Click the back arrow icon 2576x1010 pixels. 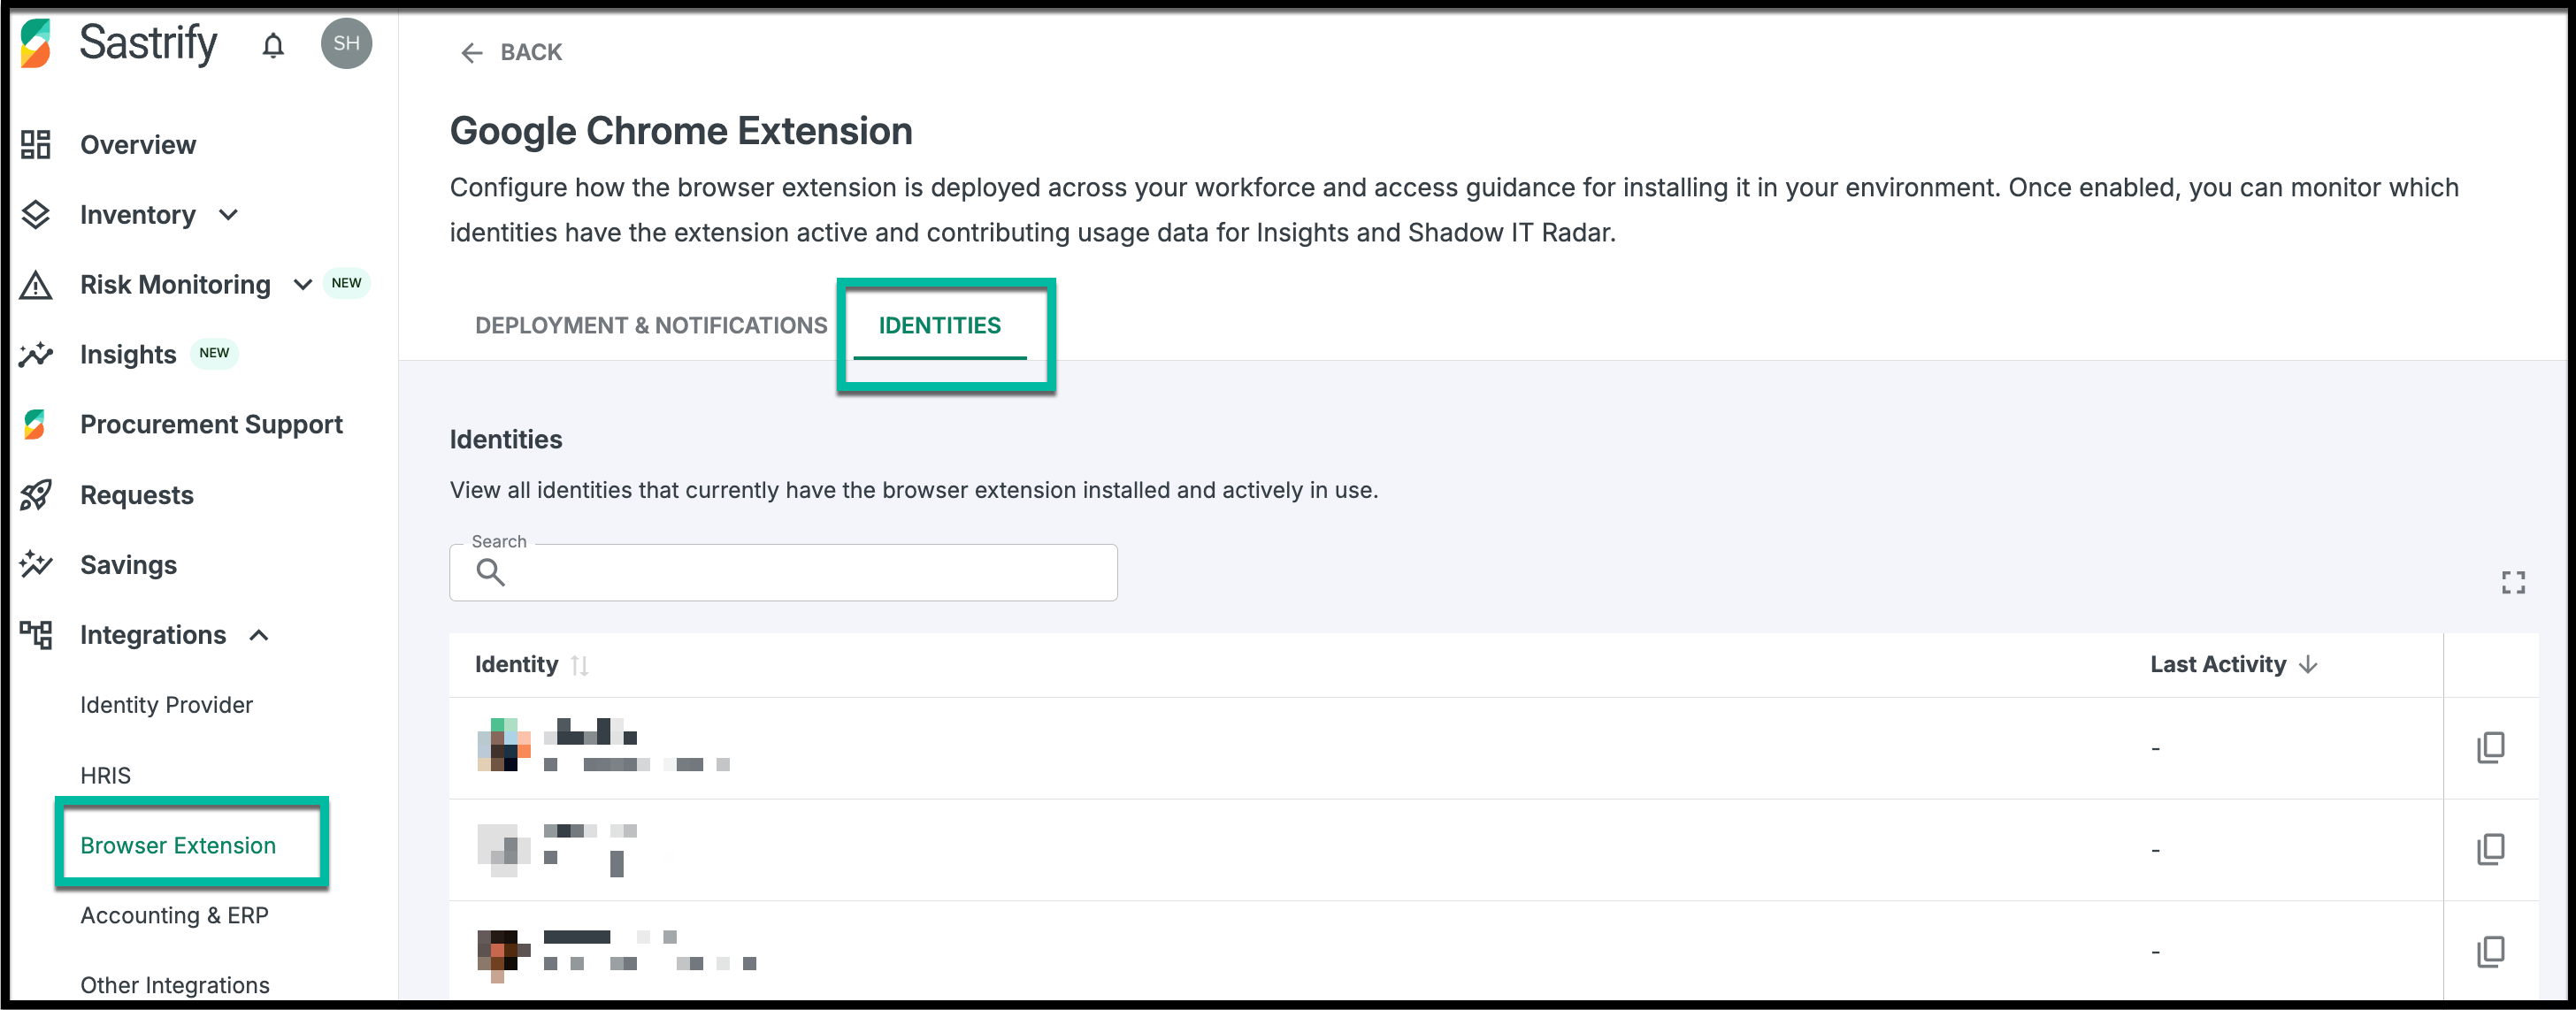click(471, 53)
